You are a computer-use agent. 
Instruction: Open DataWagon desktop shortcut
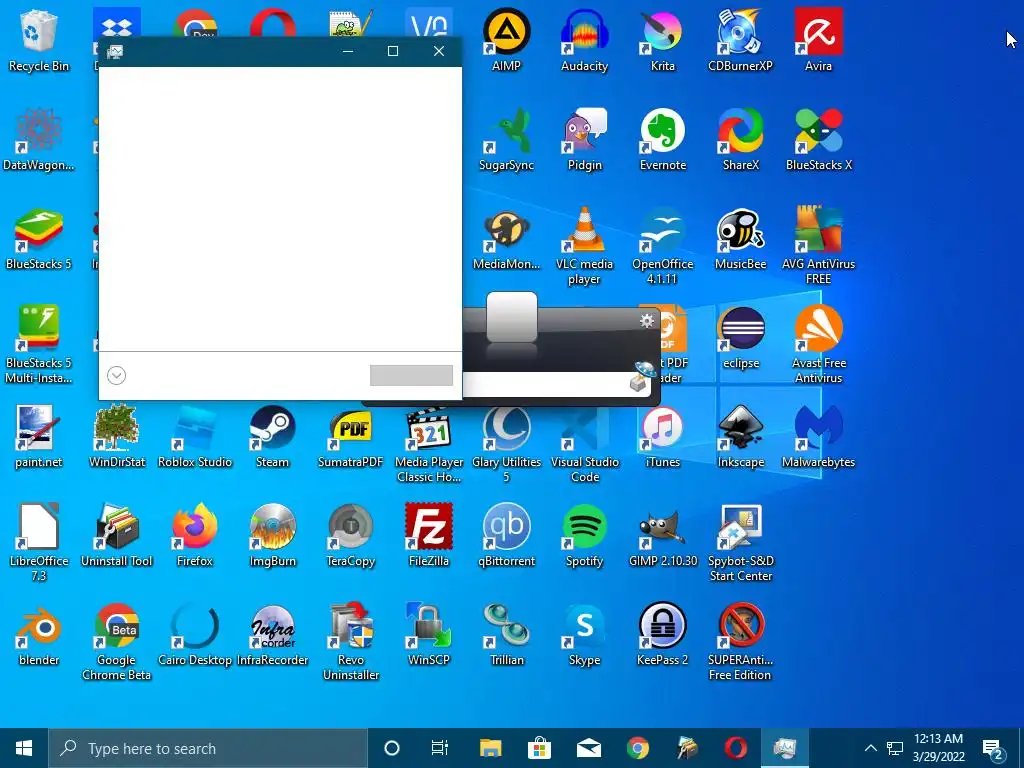(x=39, y=138)
